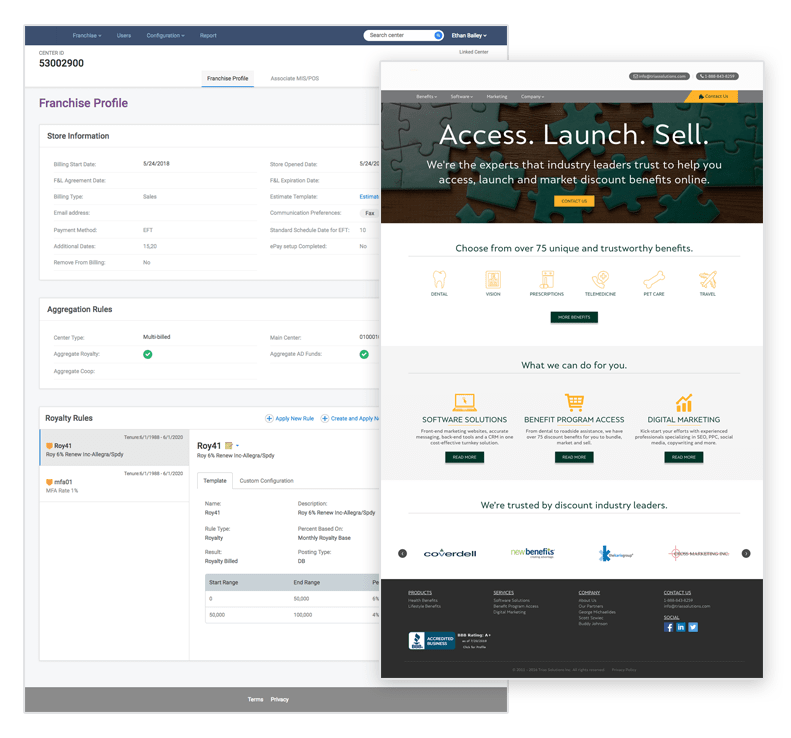
Task: Select the Template tab
Action: click(215, 481)
